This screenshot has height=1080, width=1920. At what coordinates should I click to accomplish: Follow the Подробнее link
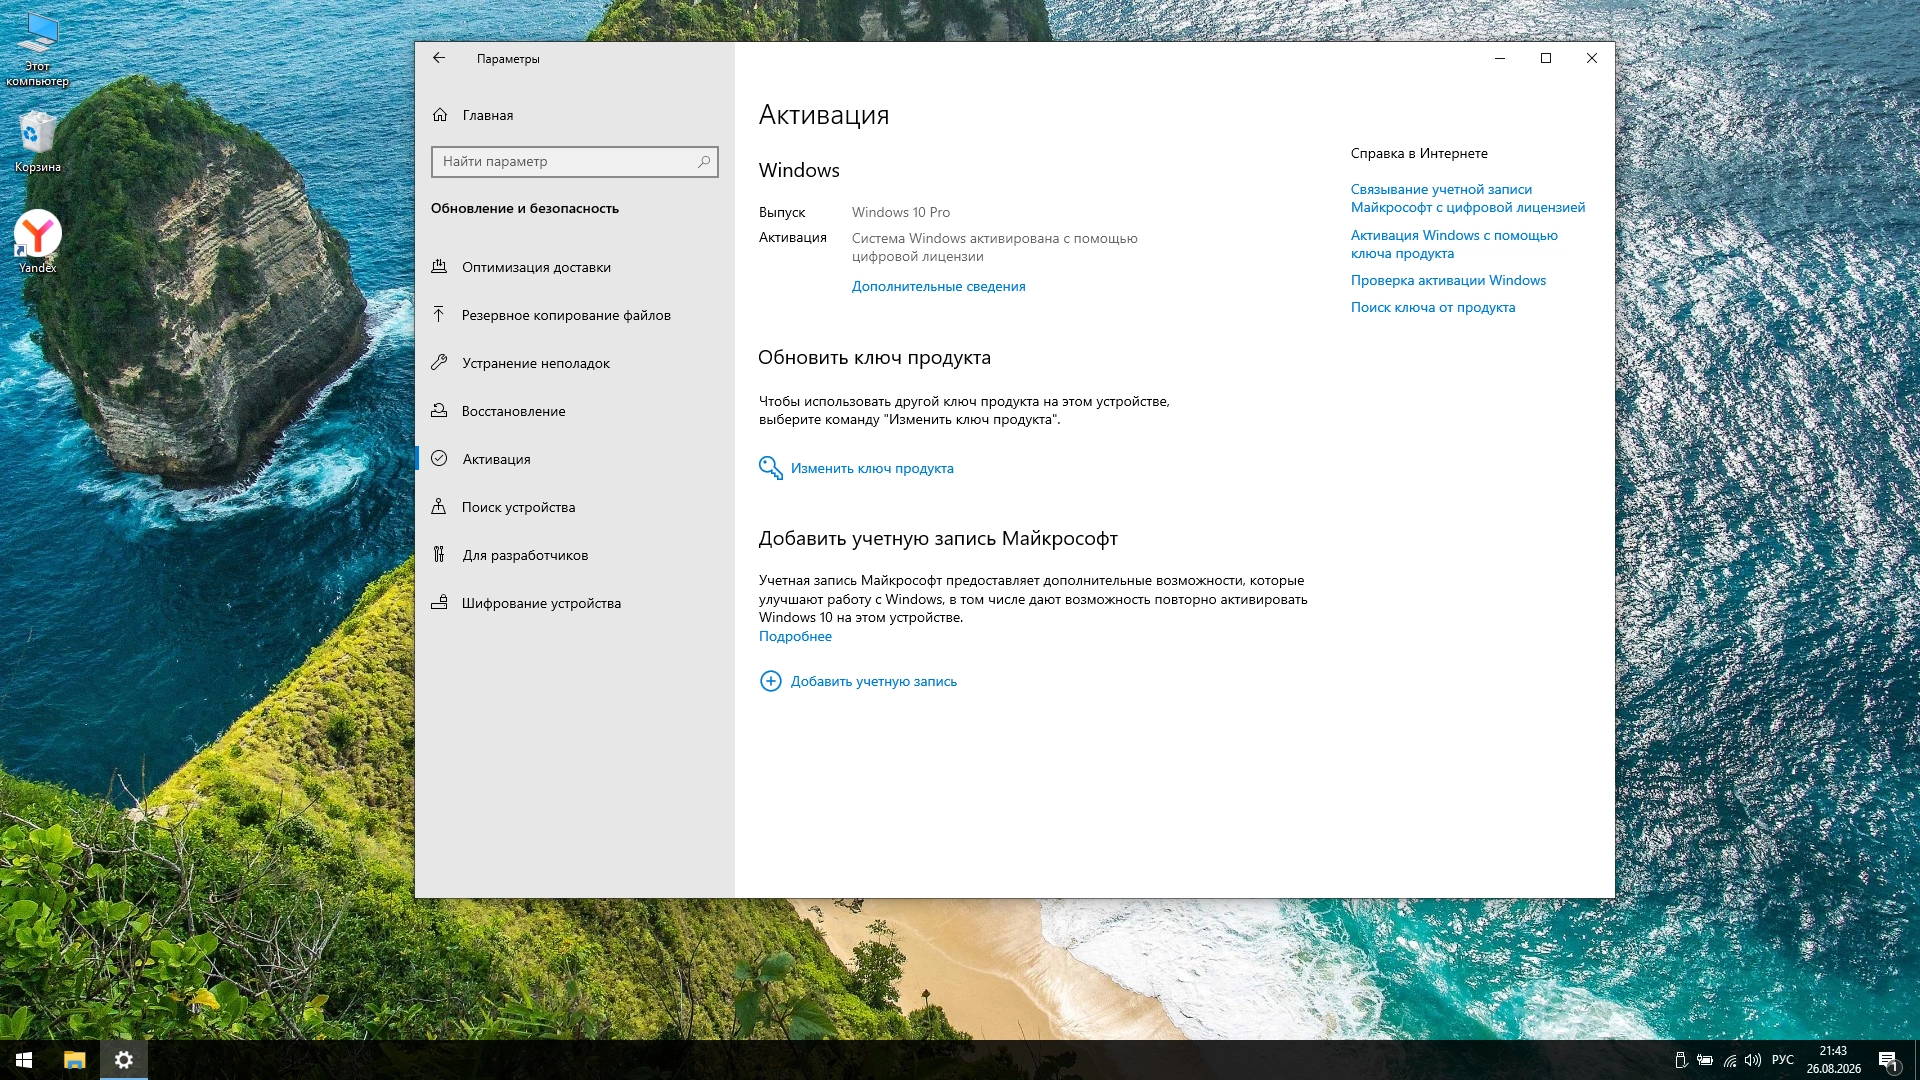795,636
